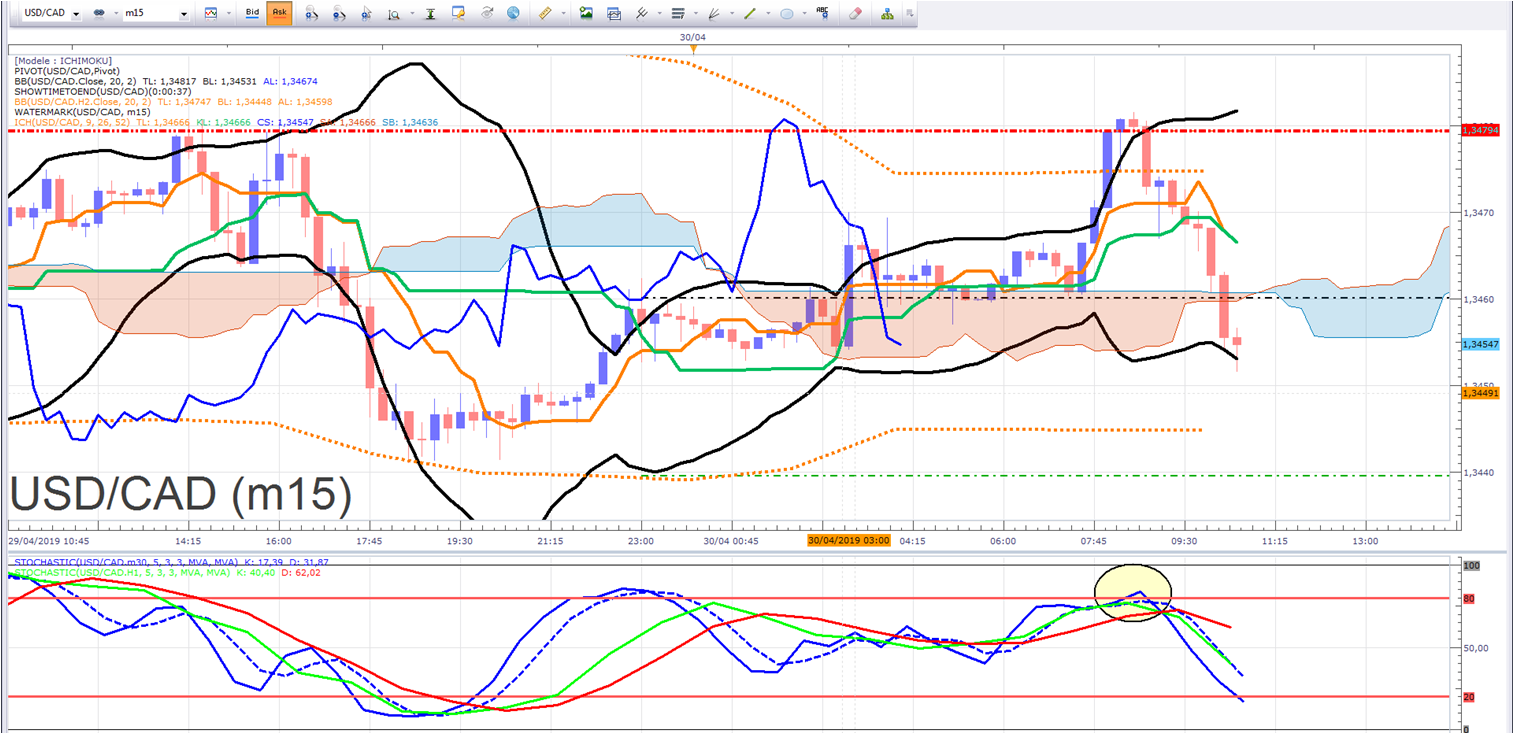Screen dimensions: 1514x734
Task: Click the chain link chart icon
Action: point(99,13)
